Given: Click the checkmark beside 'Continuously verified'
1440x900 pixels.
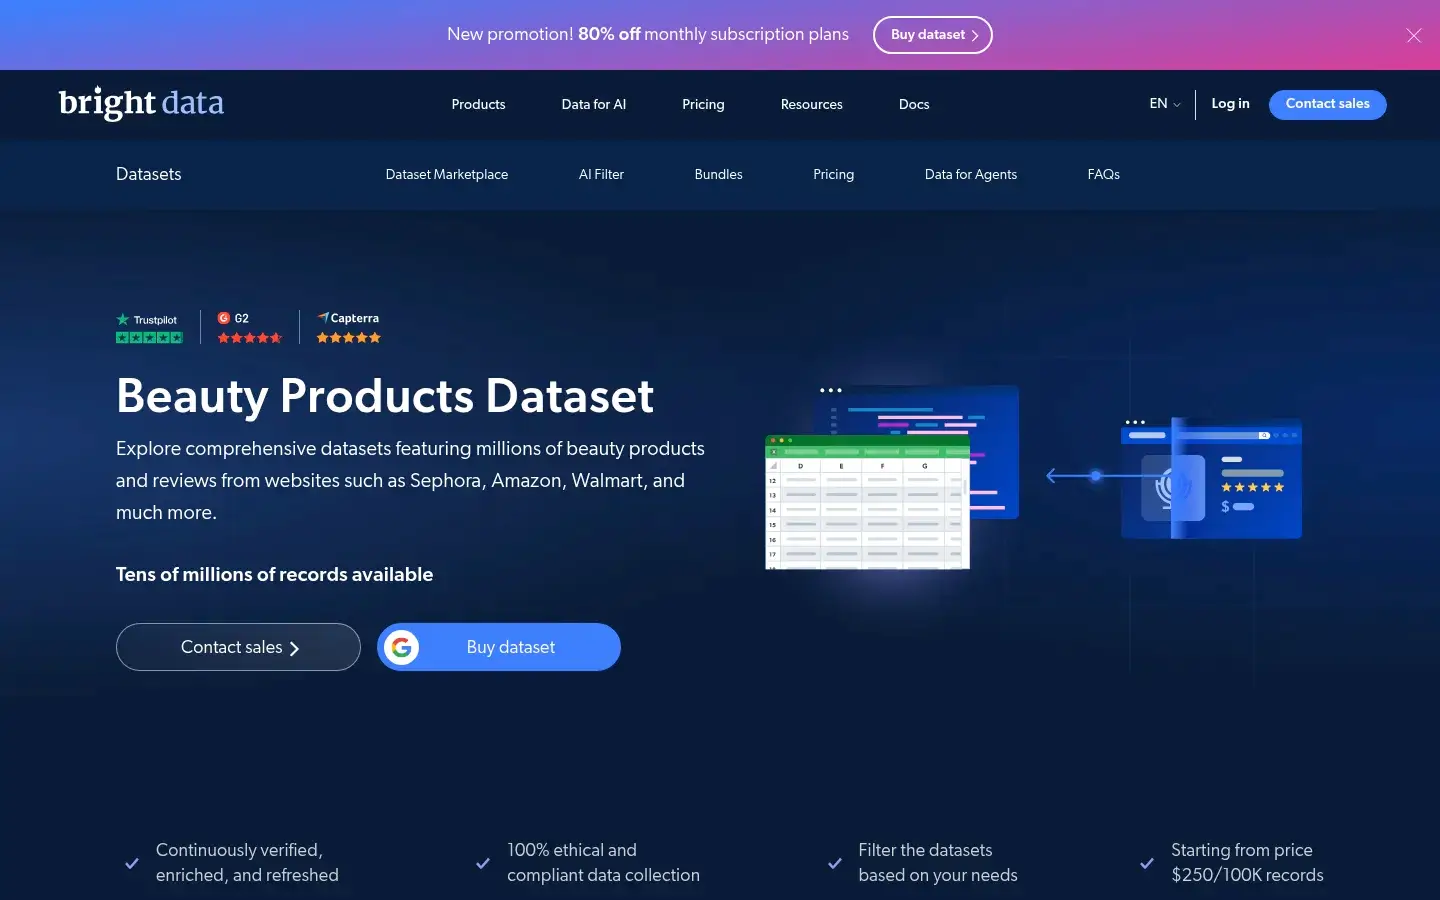Looking at the screenshot, I should point(131,863).
